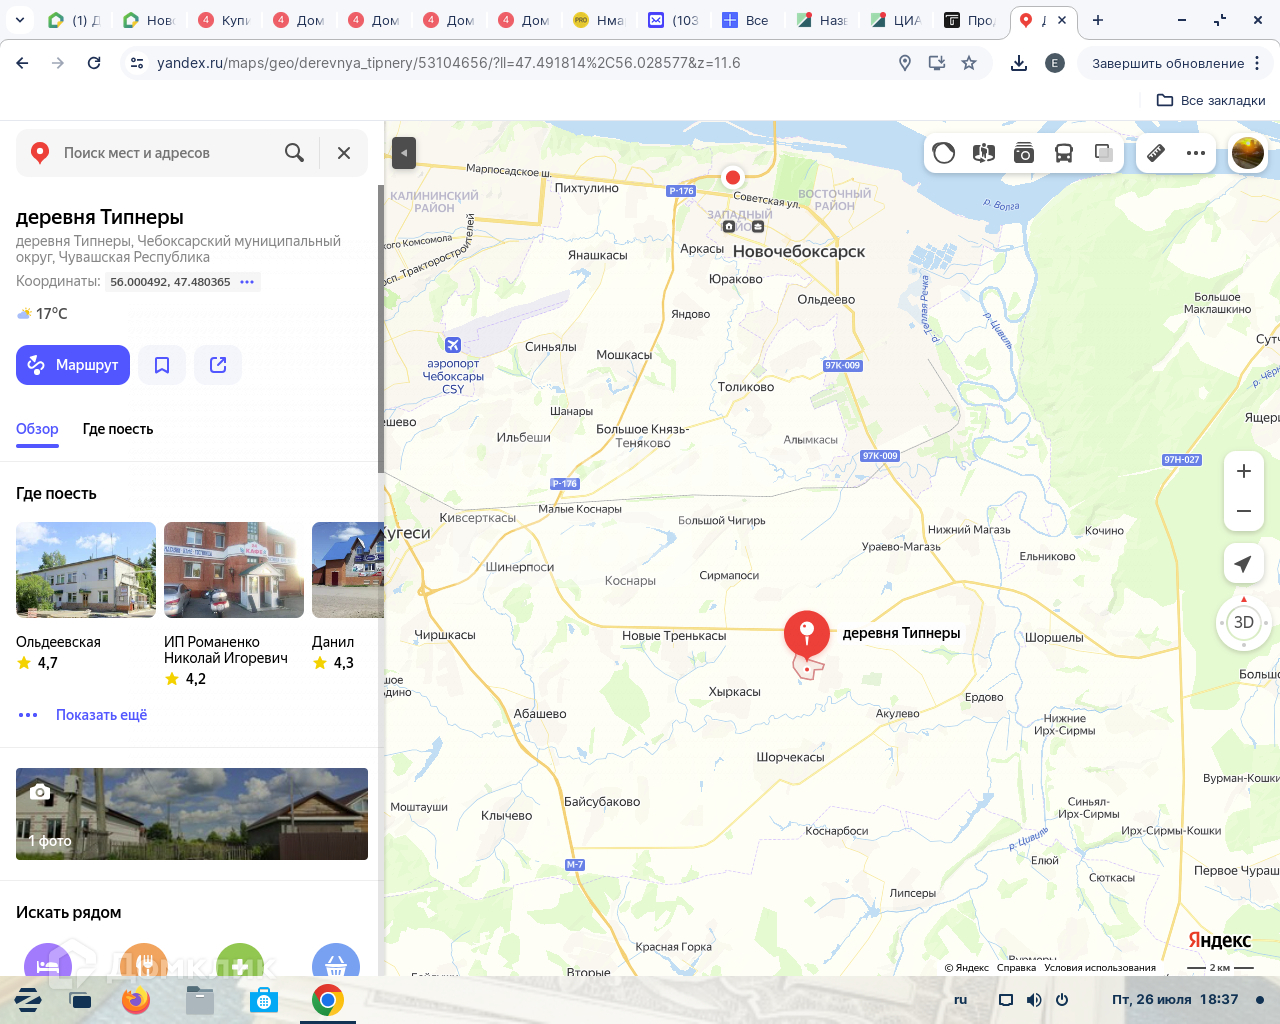
Task: Toggle map photos layer (camera icon)
Action: 1024,153
